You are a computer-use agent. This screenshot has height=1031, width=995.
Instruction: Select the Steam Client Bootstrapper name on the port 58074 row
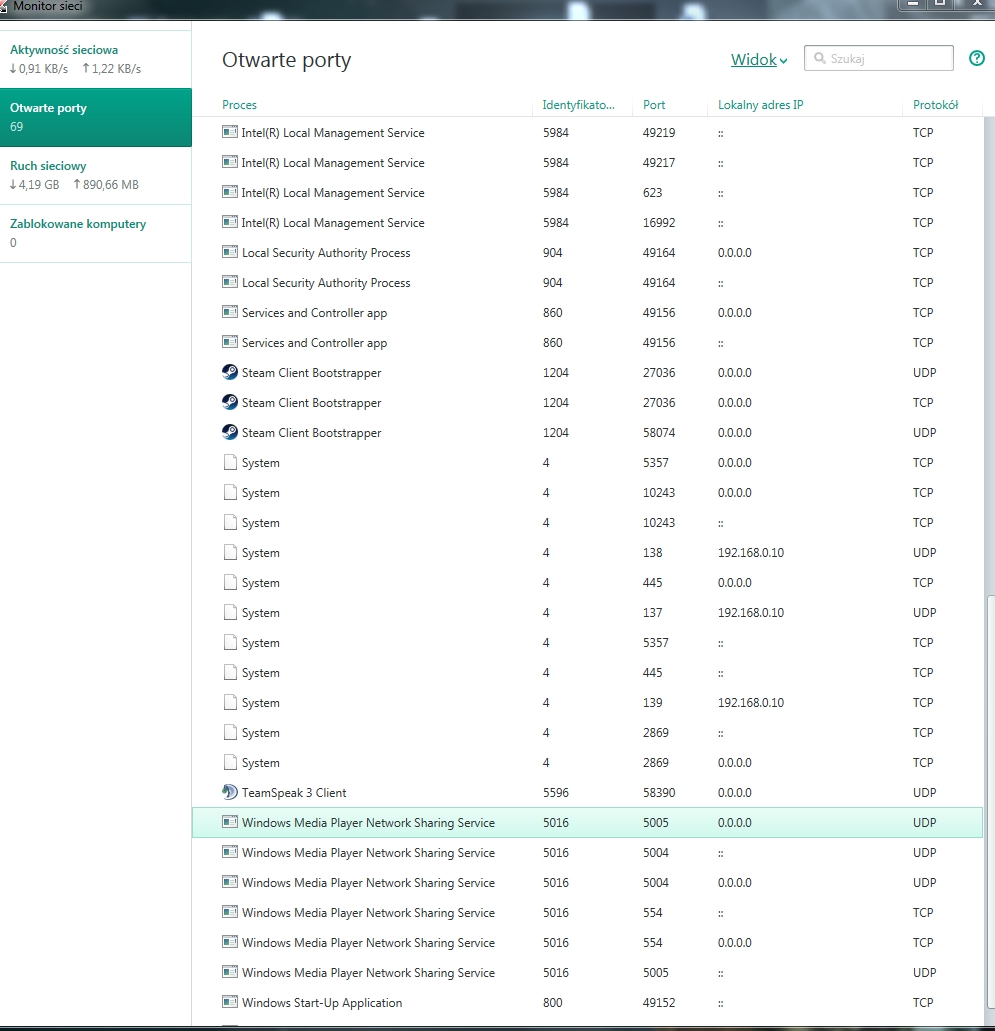pyautogui.click(x=312, y=432)
